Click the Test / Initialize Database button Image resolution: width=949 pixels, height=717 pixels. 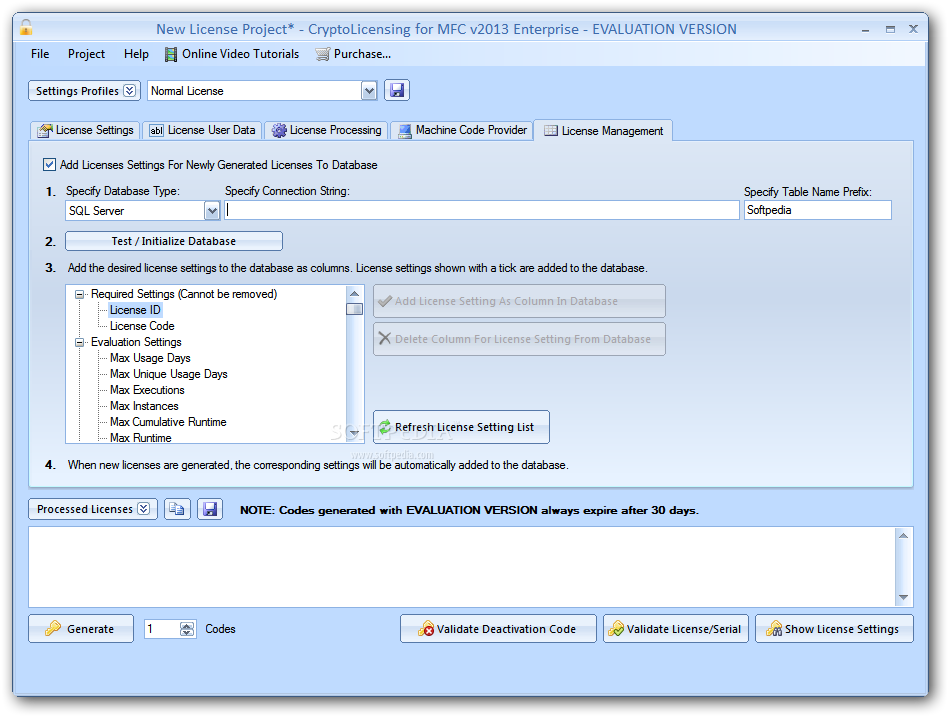coord(174,241)
